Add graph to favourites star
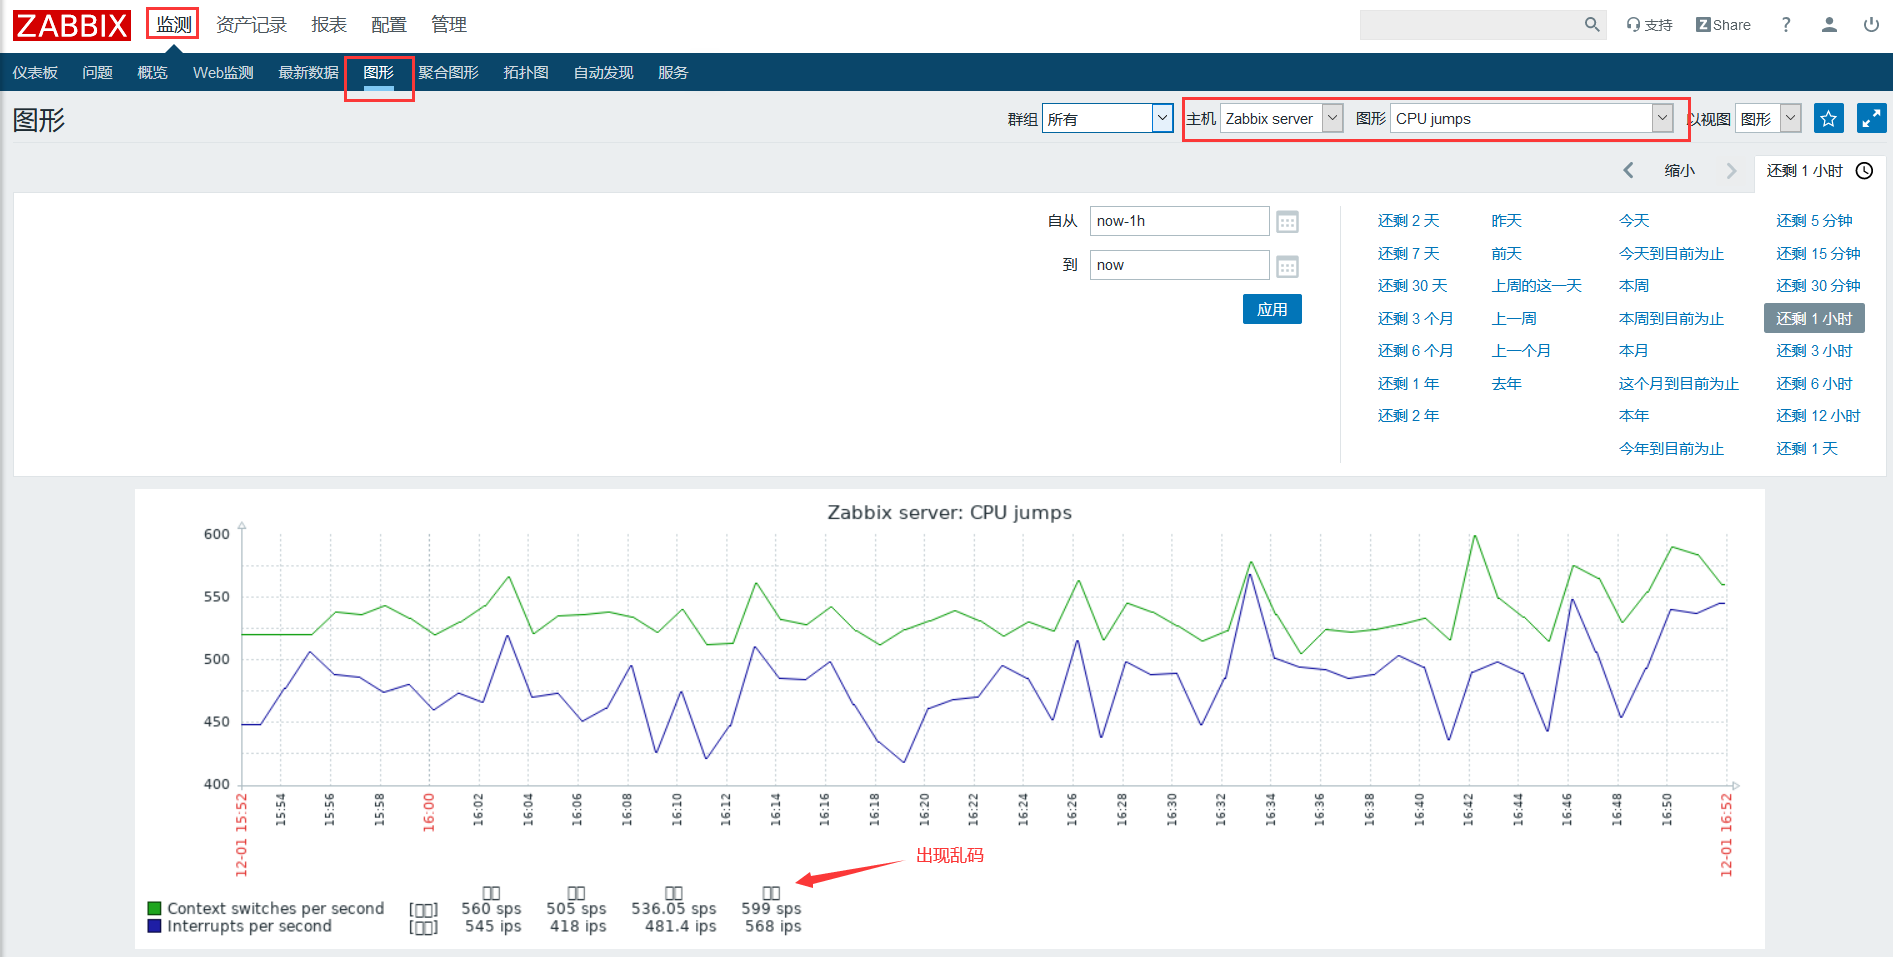The height and width of the screenshot is (957, 1893). pyautogui.click(x=1829, y=119)
